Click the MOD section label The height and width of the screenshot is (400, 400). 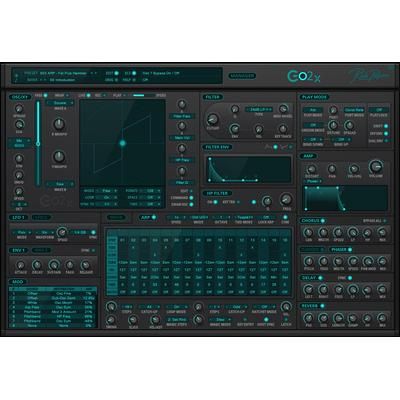click(17, 282)
